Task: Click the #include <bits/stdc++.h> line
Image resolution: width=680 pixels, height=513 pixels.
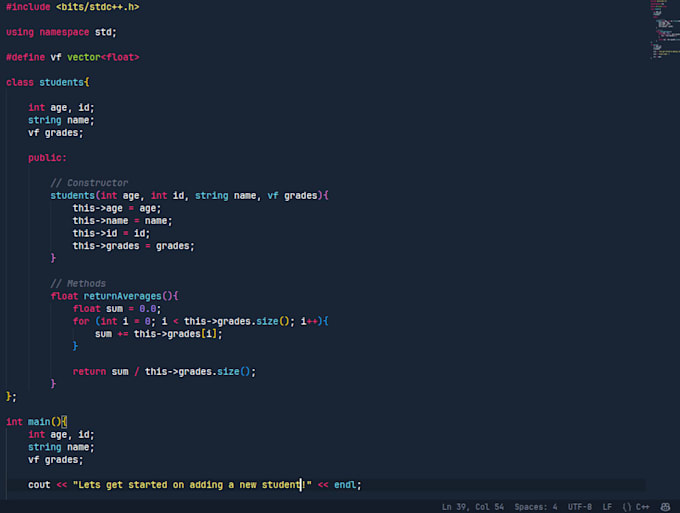Action: tap(72, 7)
